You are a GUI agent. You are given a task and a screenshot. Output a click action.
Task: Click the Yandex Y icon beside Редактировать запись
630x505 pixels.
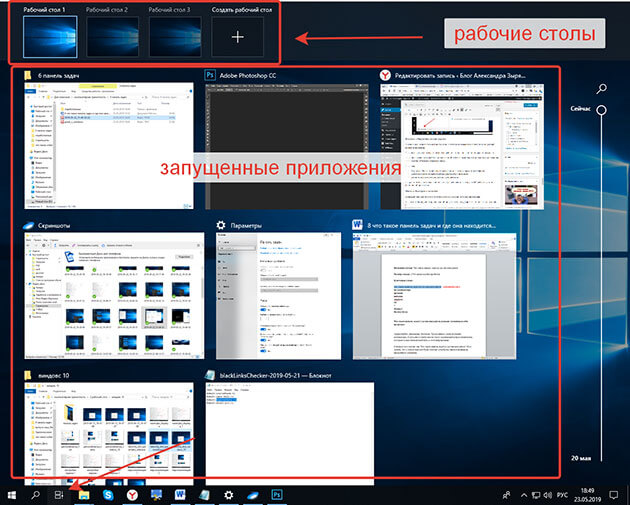tap(385, 75)
